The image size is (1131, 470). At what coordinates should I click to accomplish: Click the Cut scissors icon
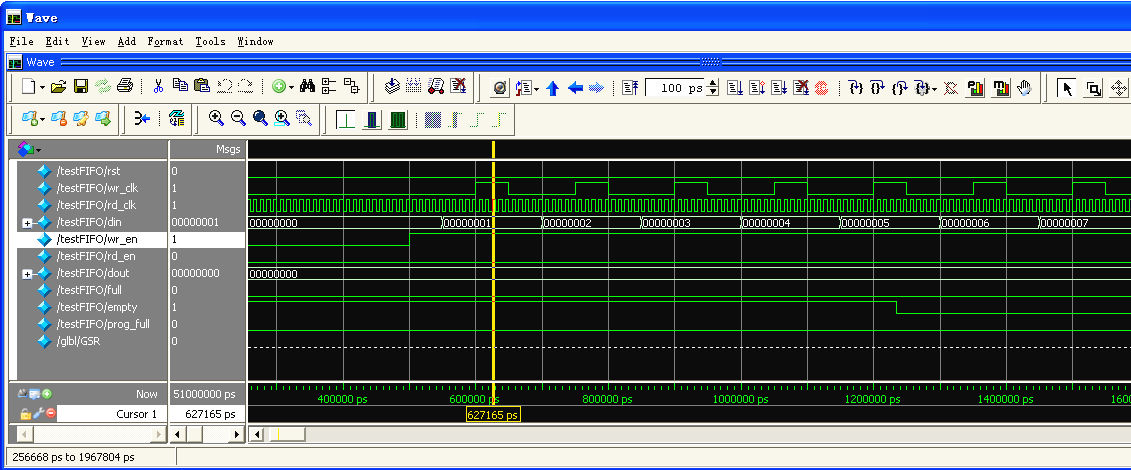tap(158, 87)
